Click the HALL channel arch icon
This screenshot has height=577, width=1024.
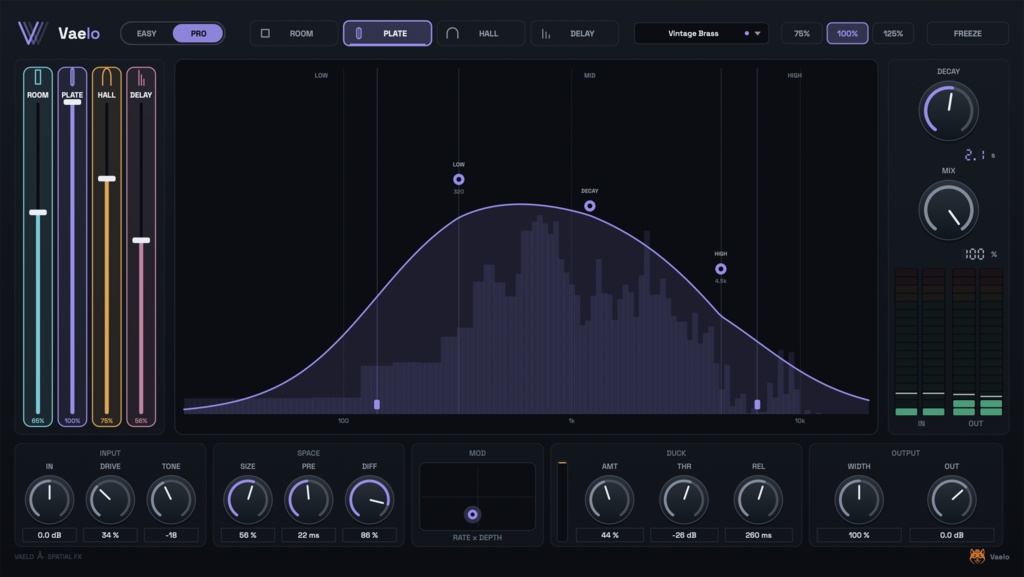pyautogui.click(x=106, y=78)
